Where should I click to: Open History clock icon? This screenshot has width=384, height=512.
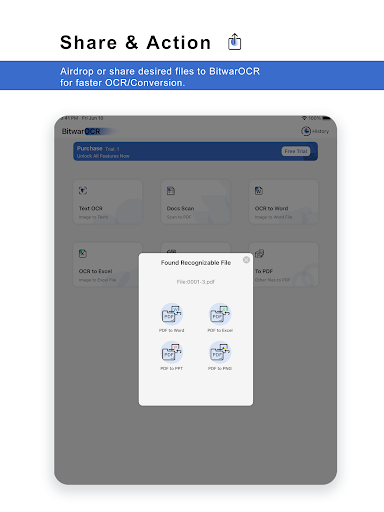pos(306,131)
